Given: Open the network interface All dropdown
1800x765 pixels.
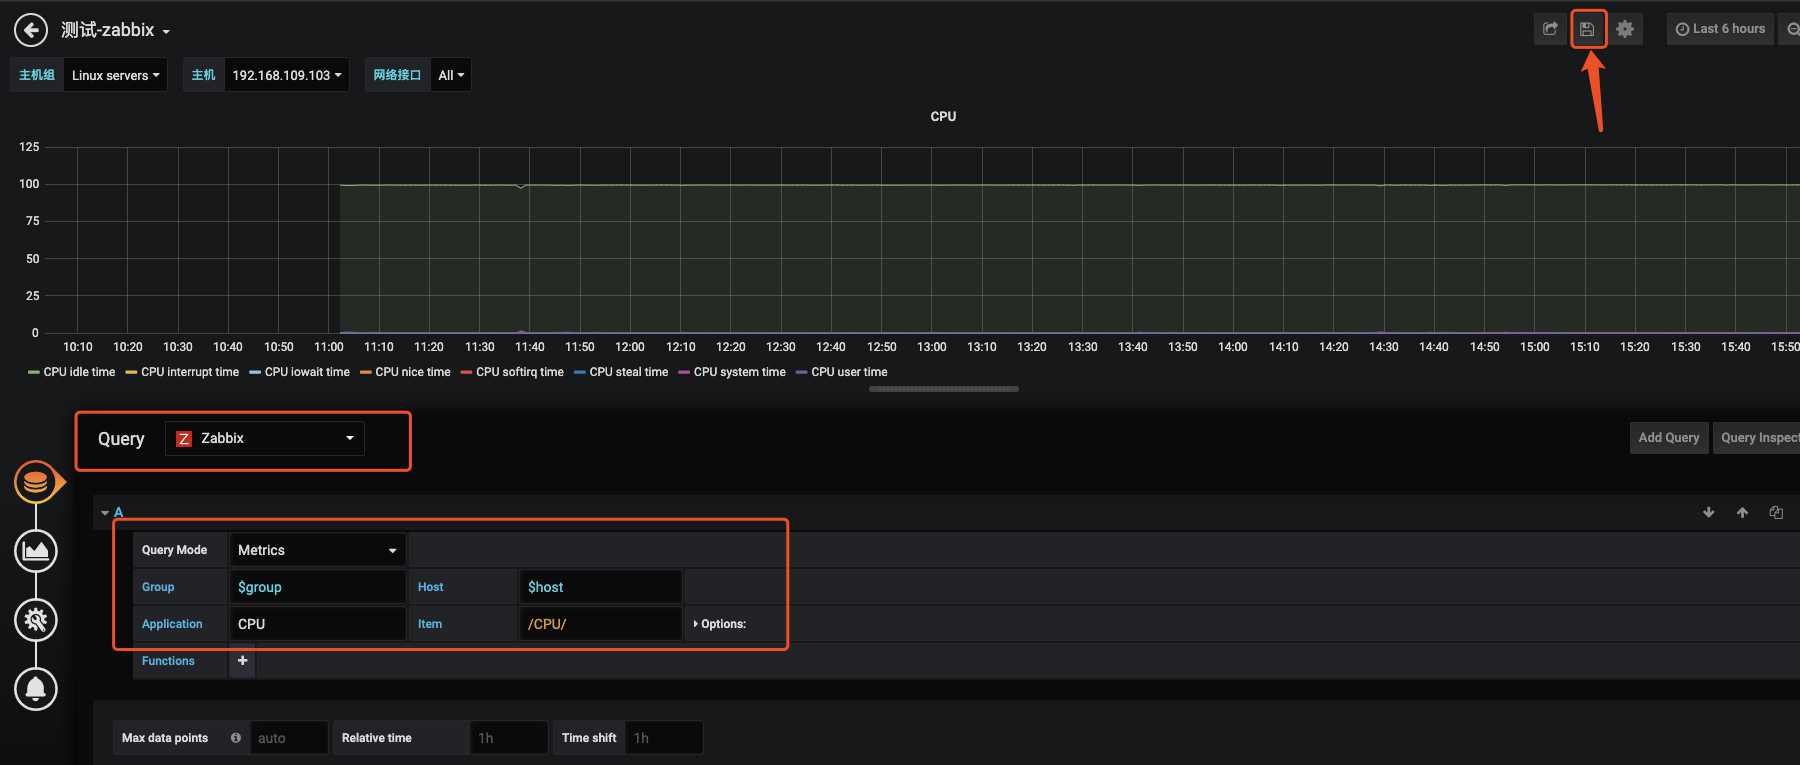Looking at the screenshot, I should pos(451,75).
